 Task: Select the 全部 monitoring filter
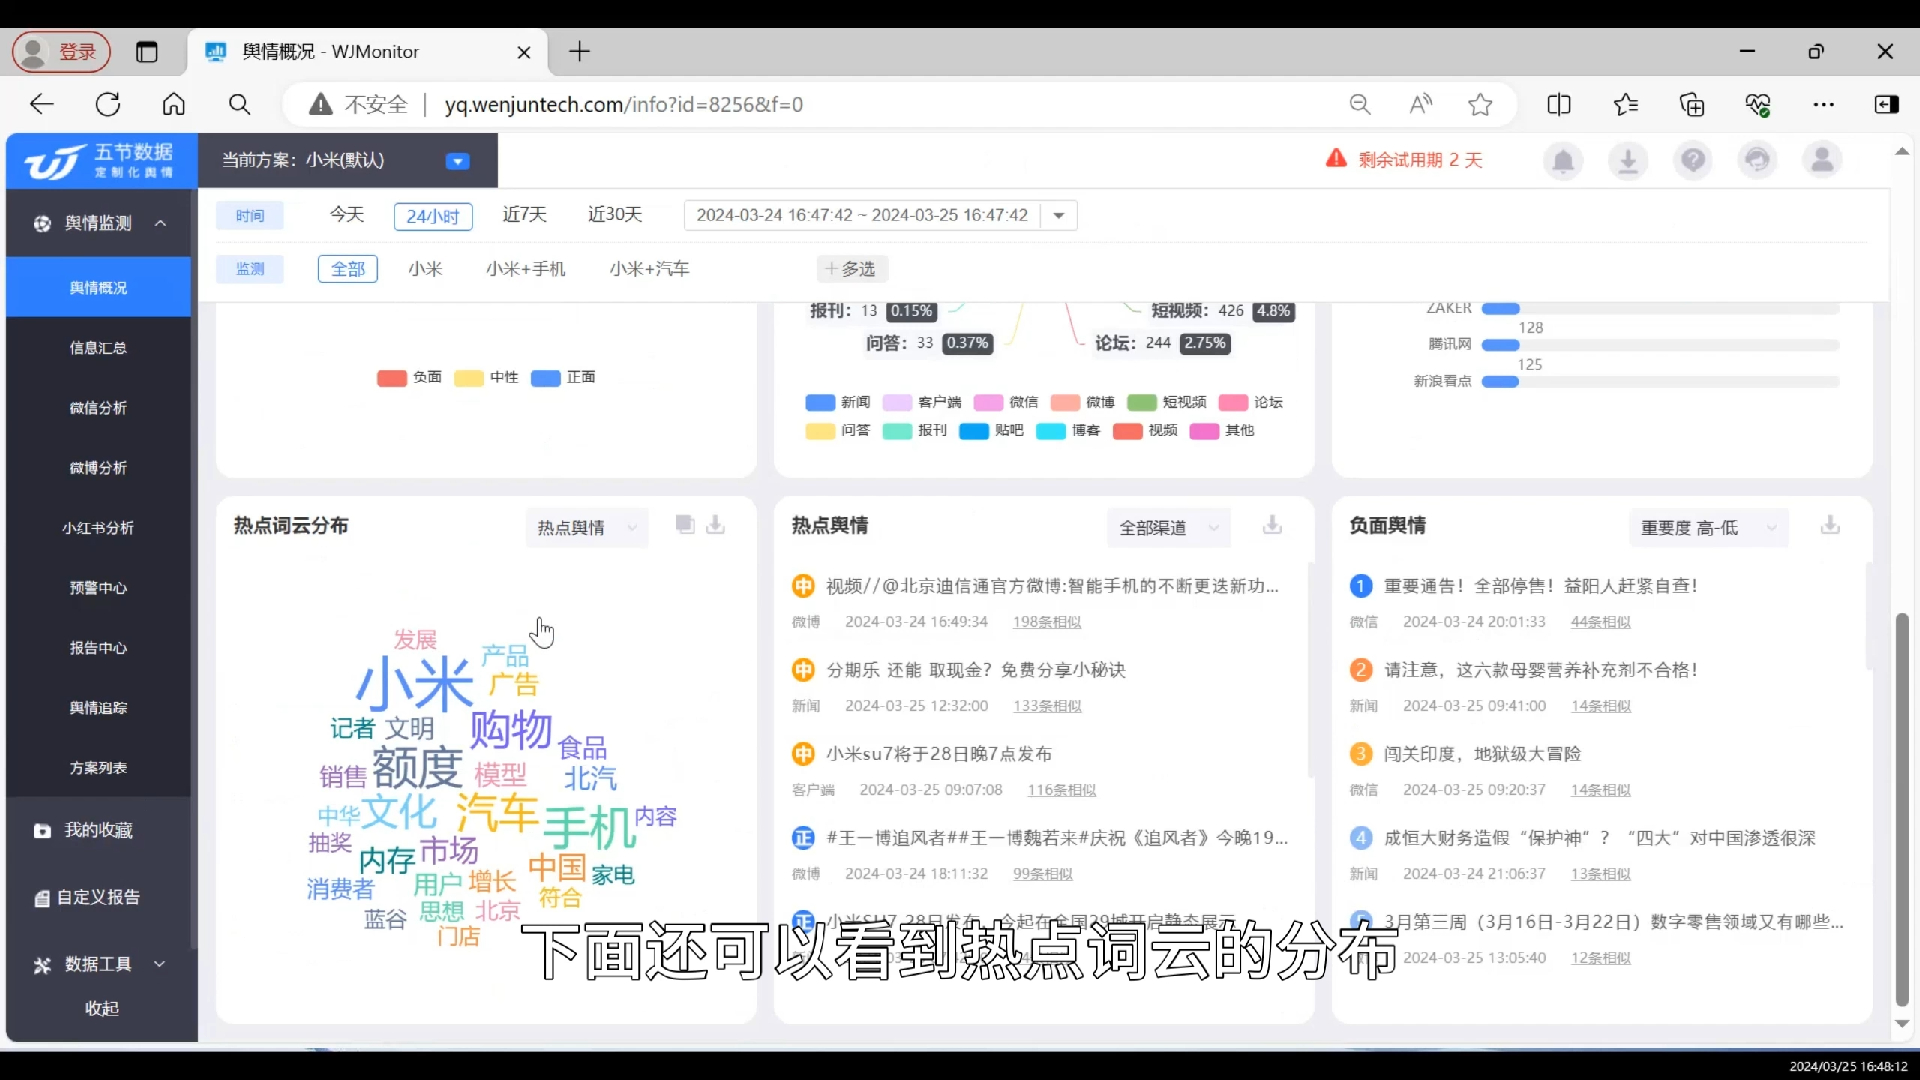coord(348,269)
